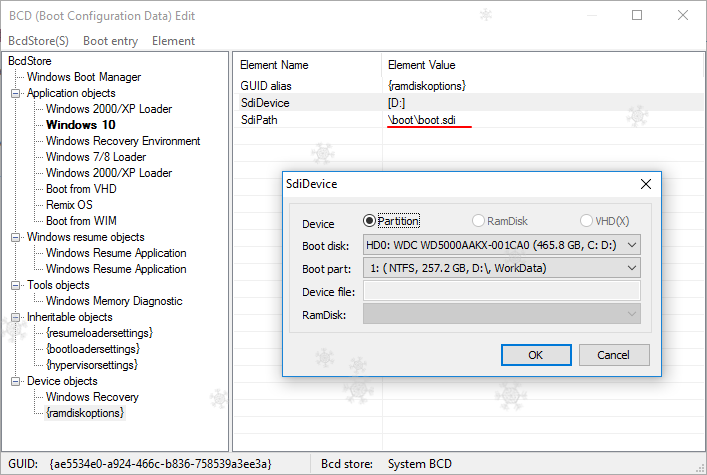Select the Partition radio button
707x475 pixels.
tap(391, 221)
